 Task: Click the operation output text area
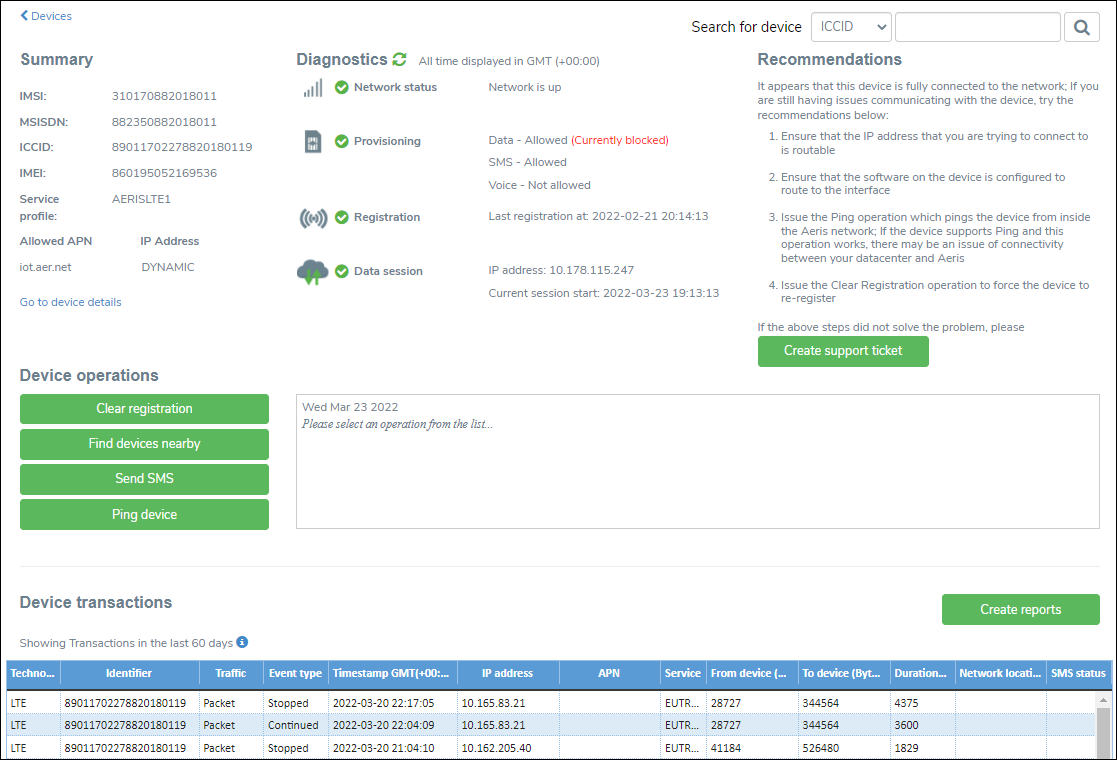point(697,462)
